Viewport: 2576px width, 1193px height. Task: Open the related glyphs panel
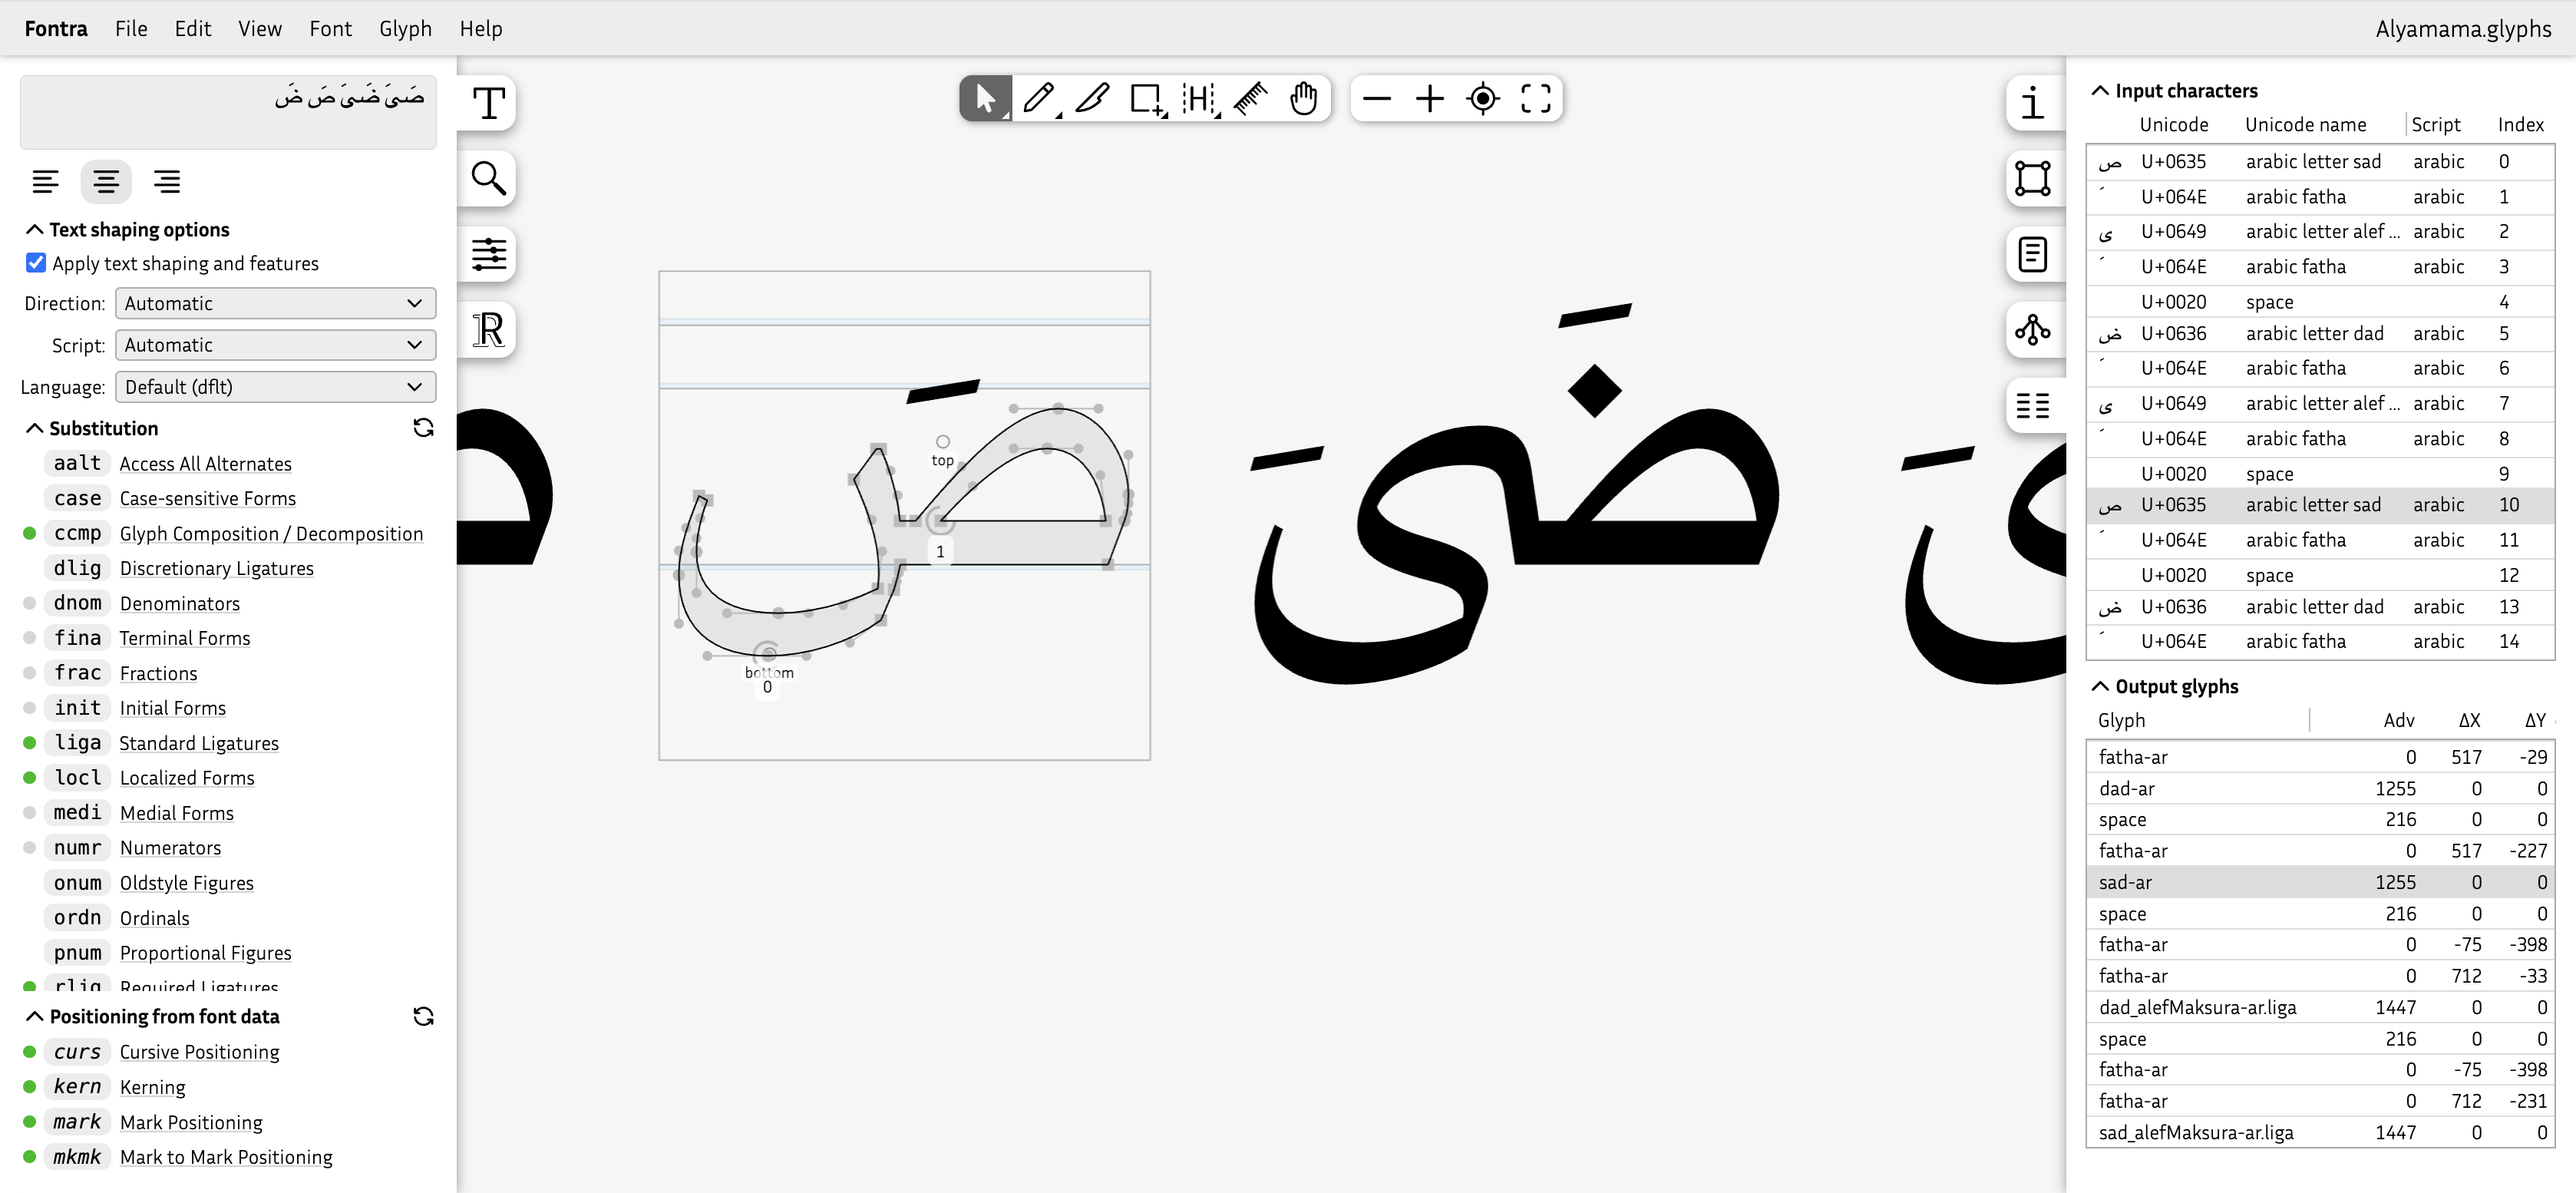point(2032,330)
